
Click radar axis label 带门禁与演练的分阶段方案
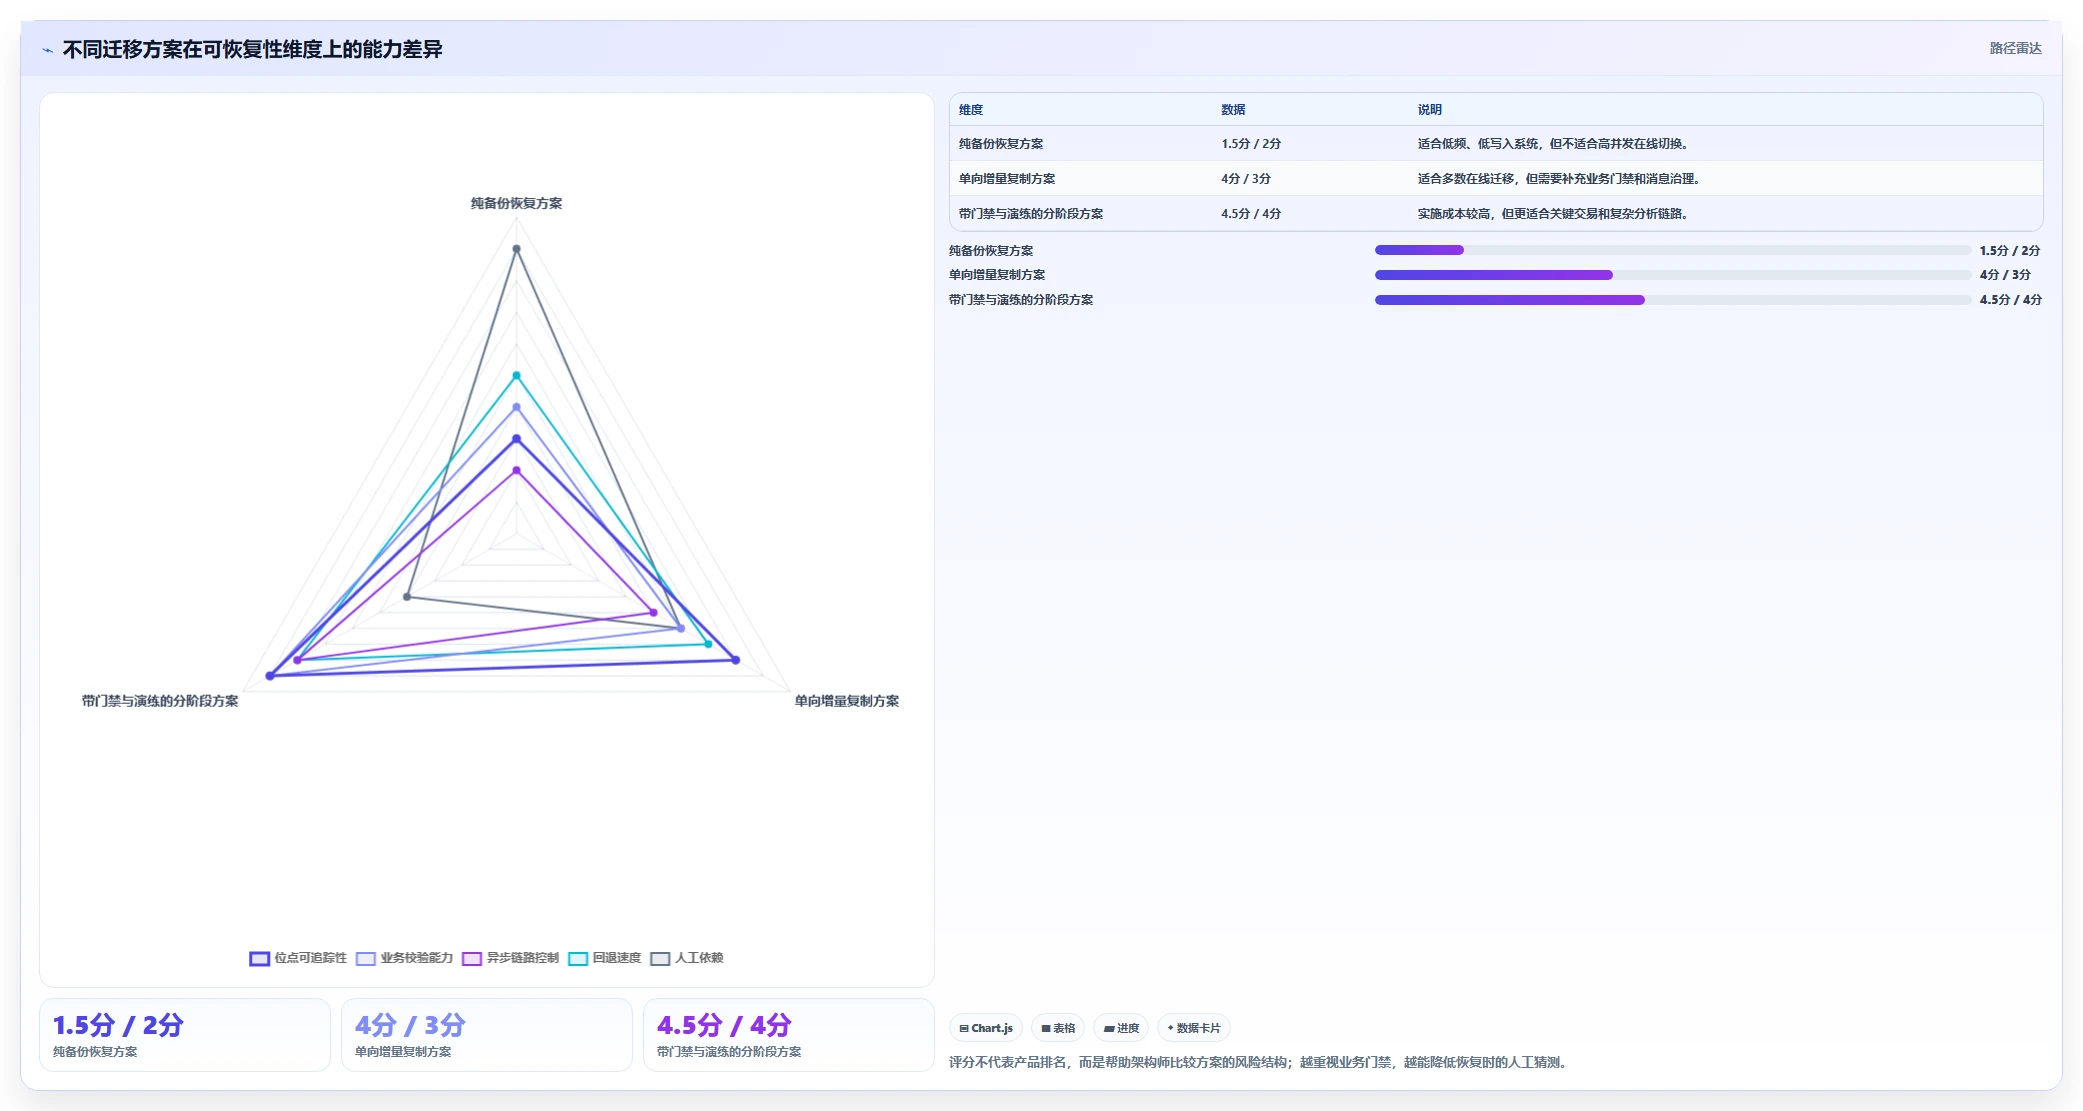click(160, 701)
